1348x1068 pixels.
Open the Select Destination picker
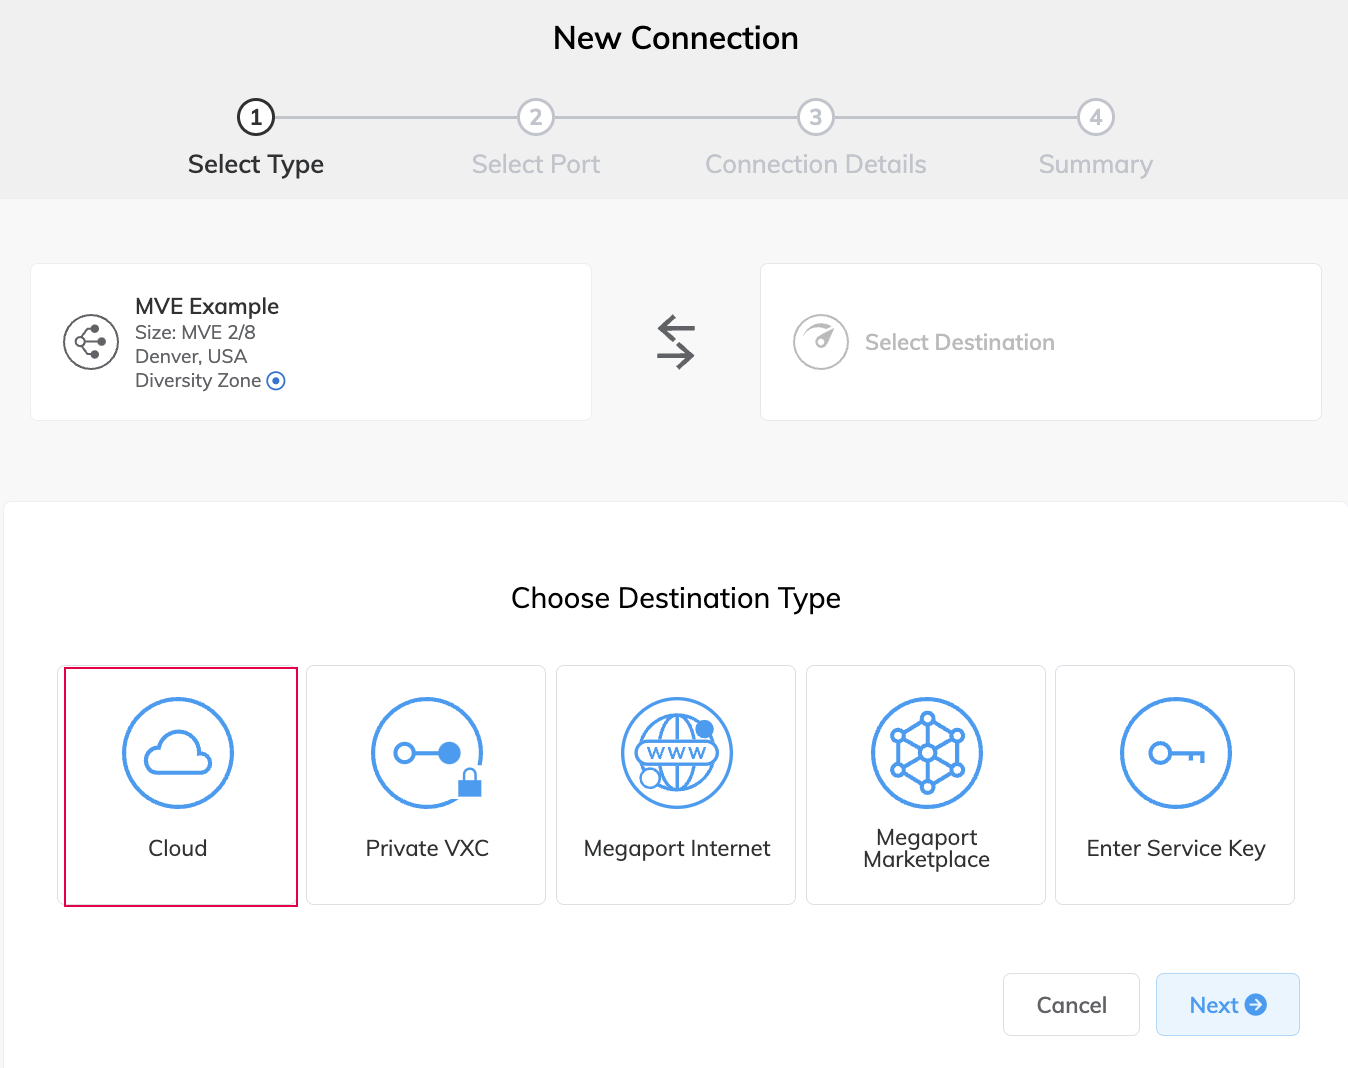[x=1041, y=342]
